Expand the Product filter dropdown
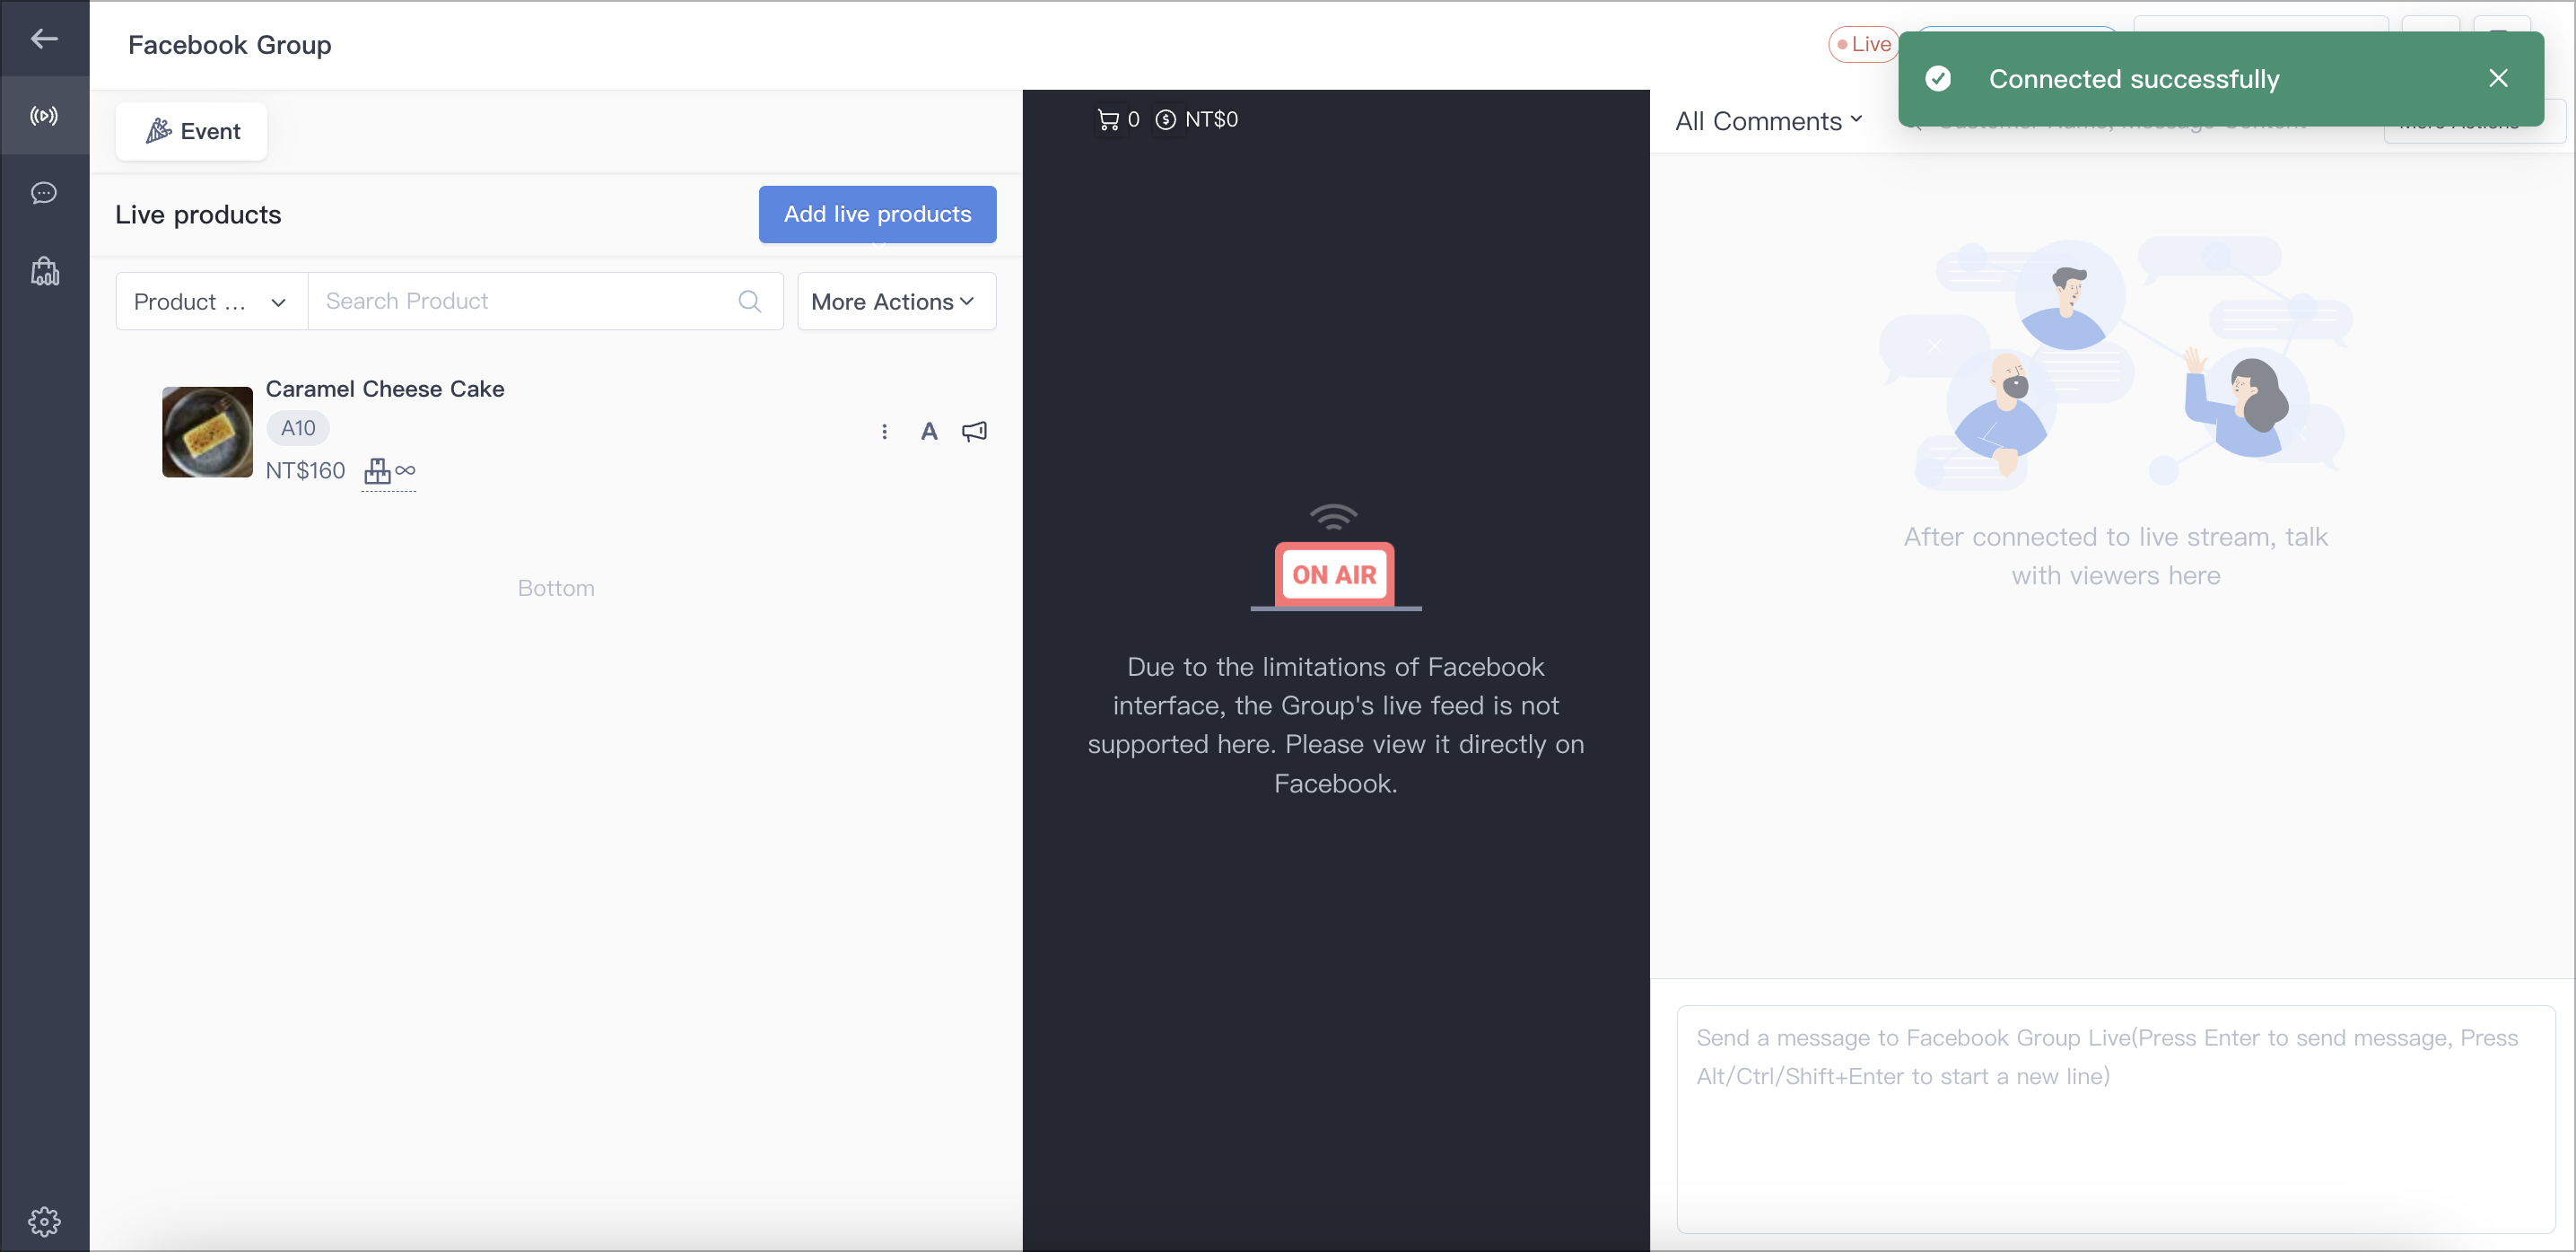This screenshot has width=2576, height=1252. pyautogui.click(x=212, y=301)
